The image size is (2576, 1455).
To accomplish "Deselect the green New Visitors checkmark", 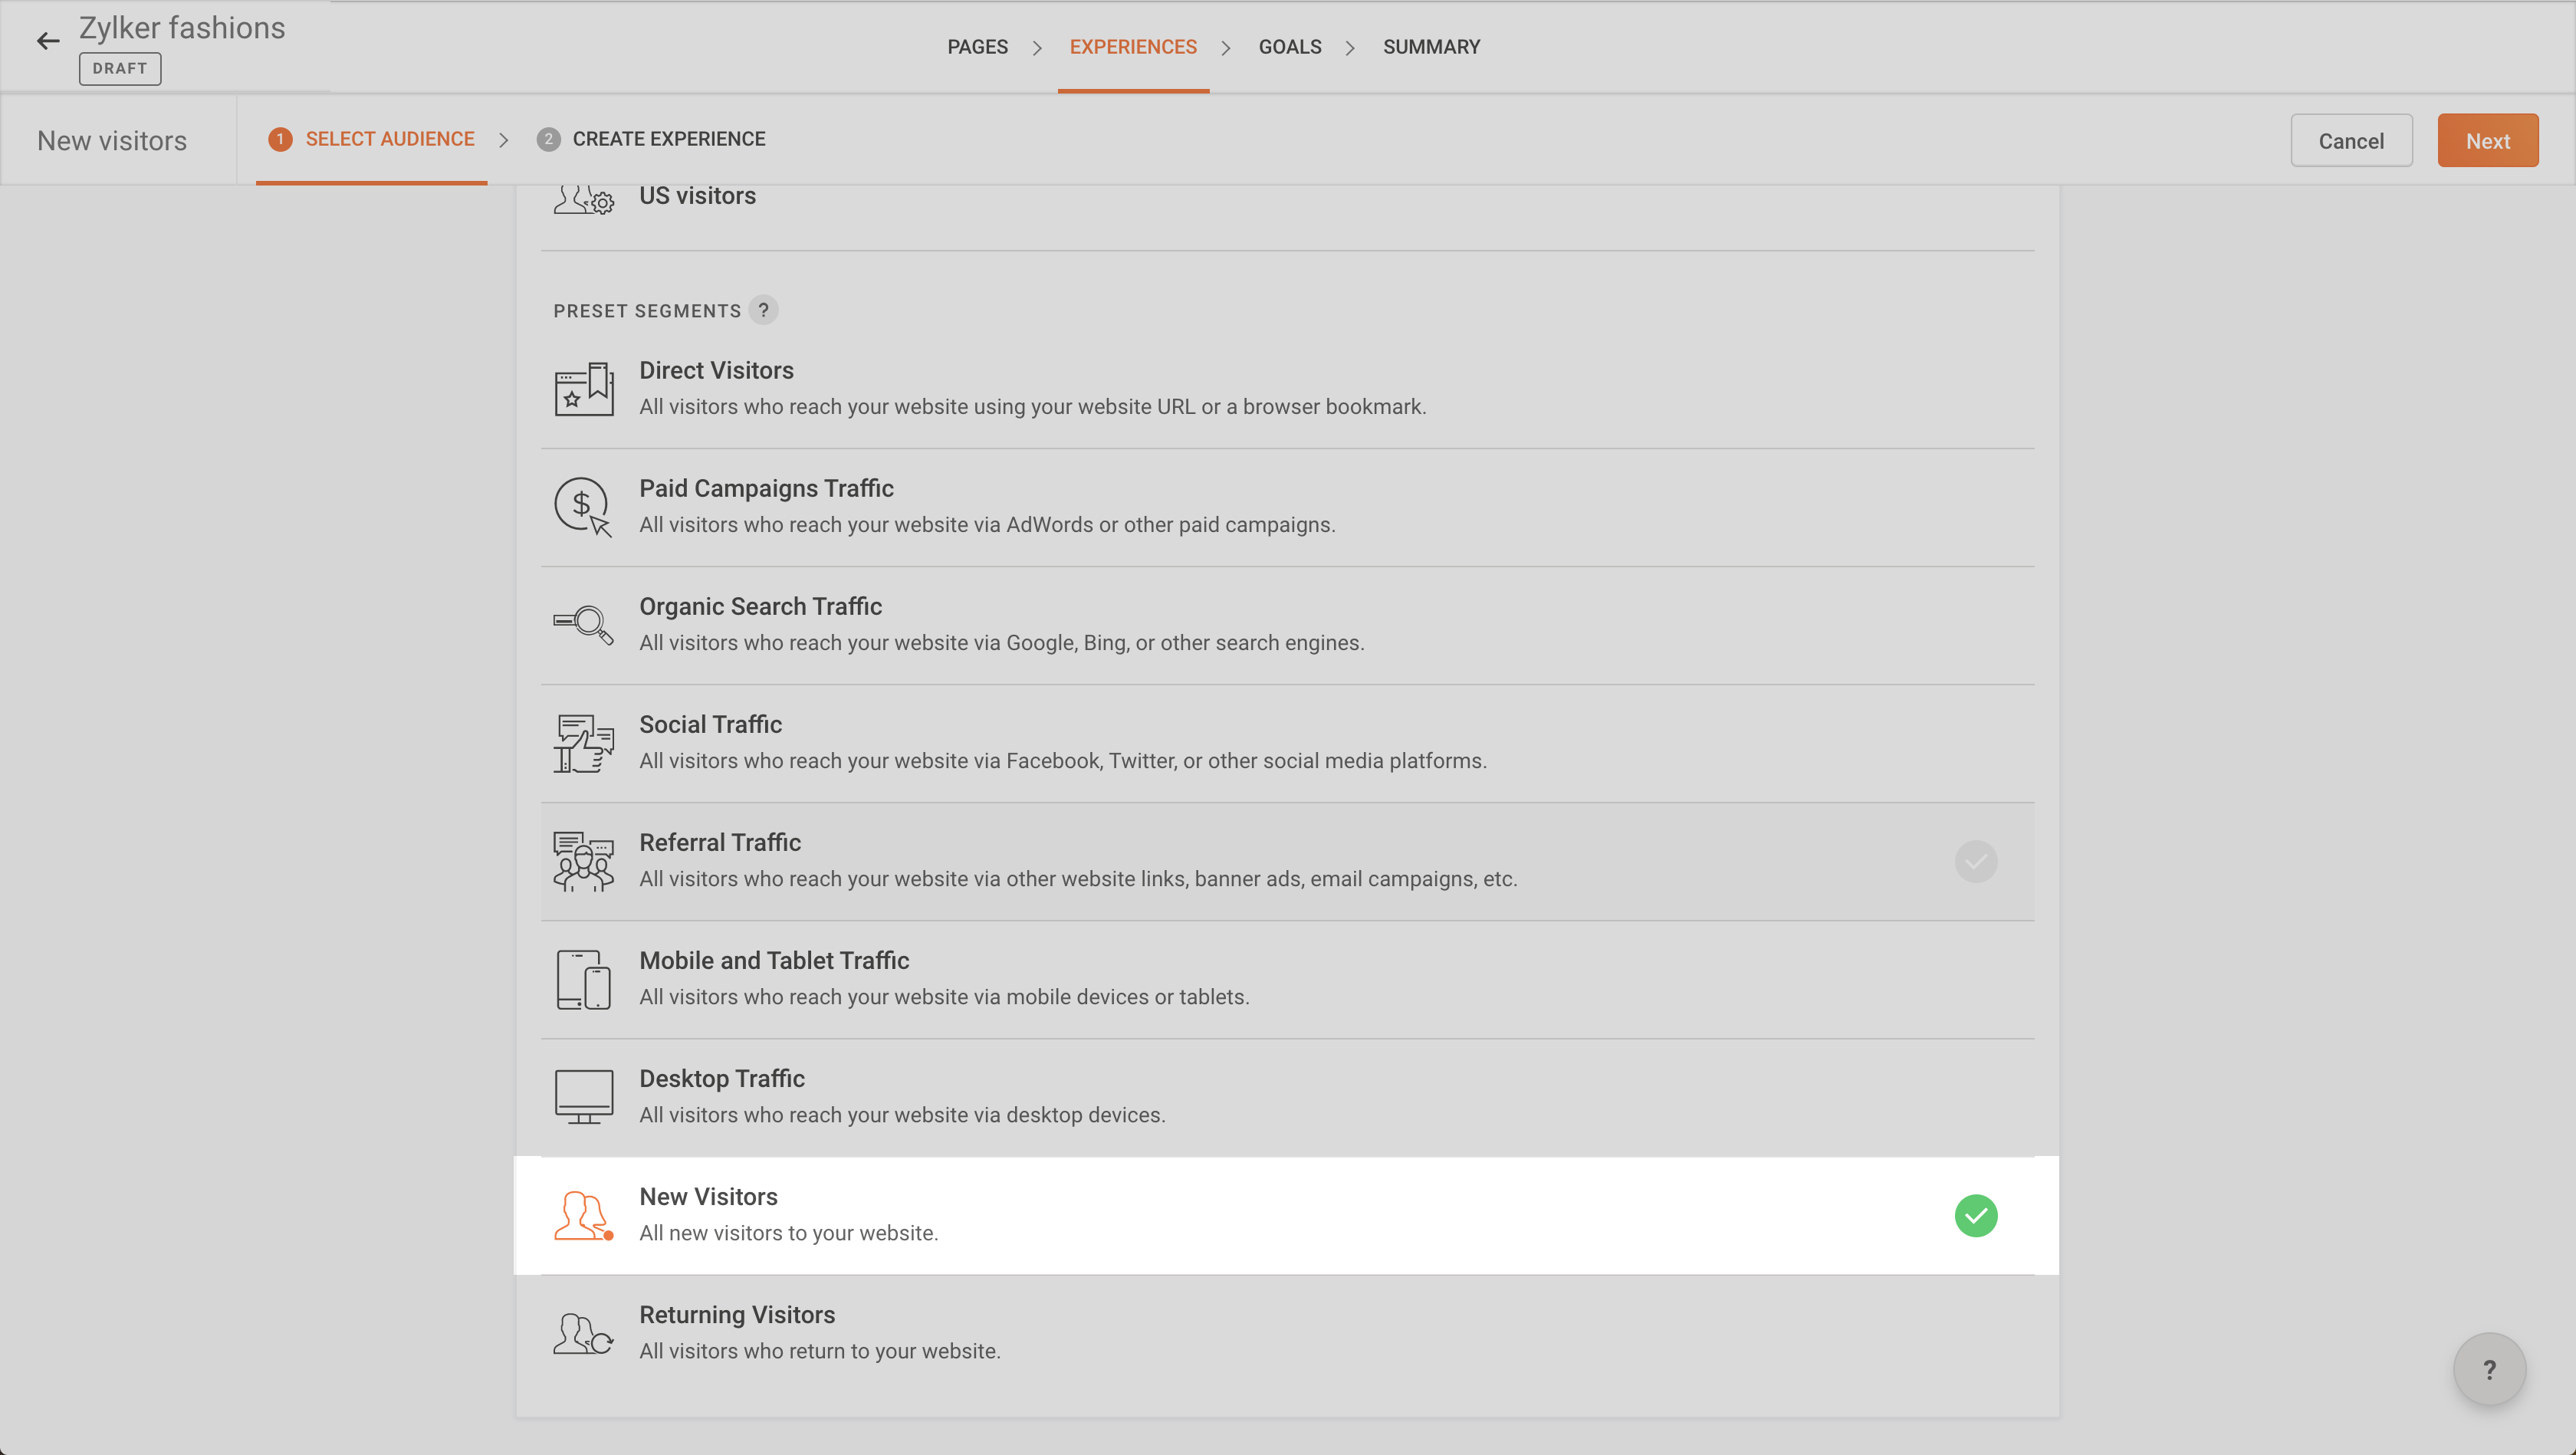I will (1976, 1215).
